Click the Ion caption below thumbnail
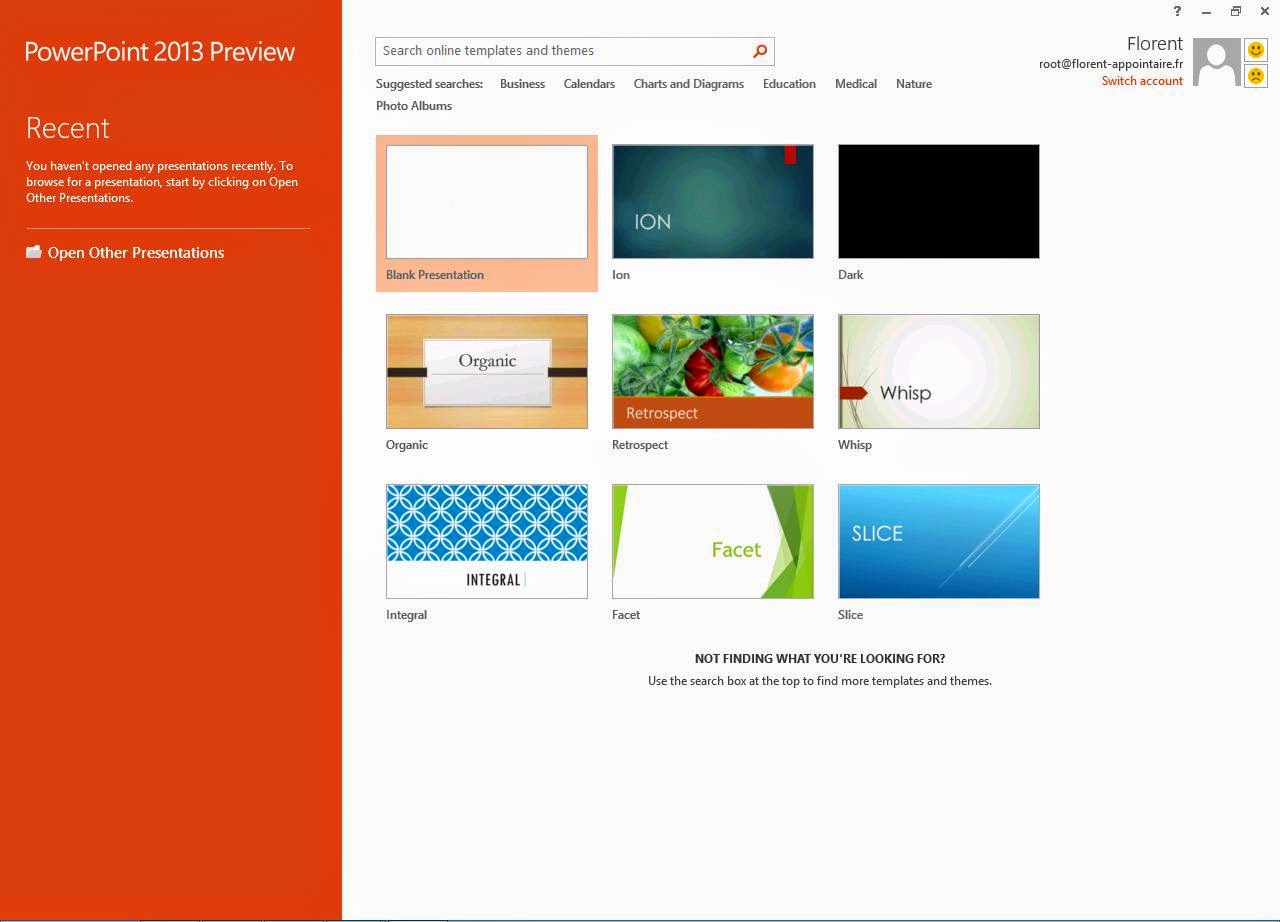The height and width of the screenshot is (922, 1280). [x=621, y=275]
